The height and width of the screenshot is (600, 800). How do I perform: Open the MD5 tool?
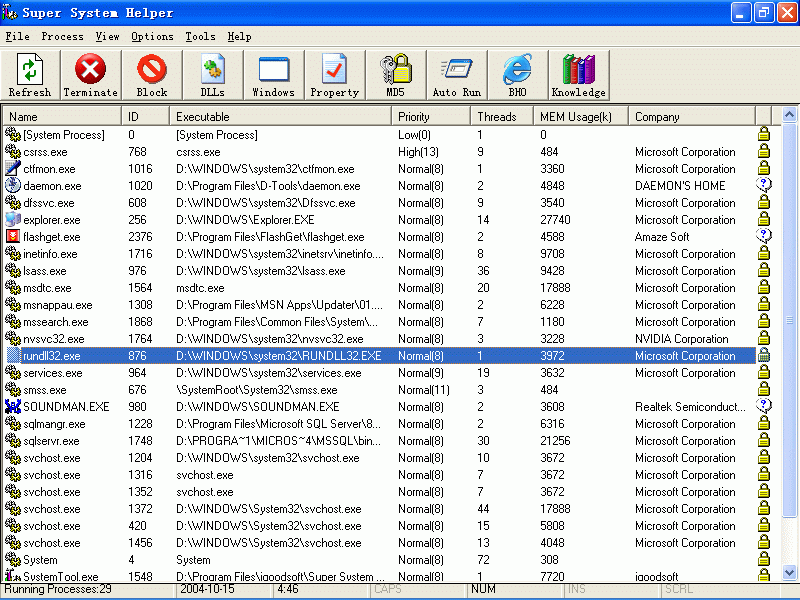click(395, 75)
